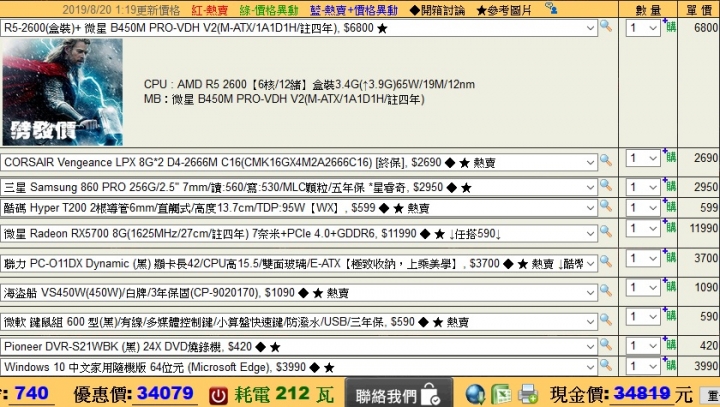
Task: Change quantity for the Microsoft keyboard-mouse row
Action: coord(643,317)
